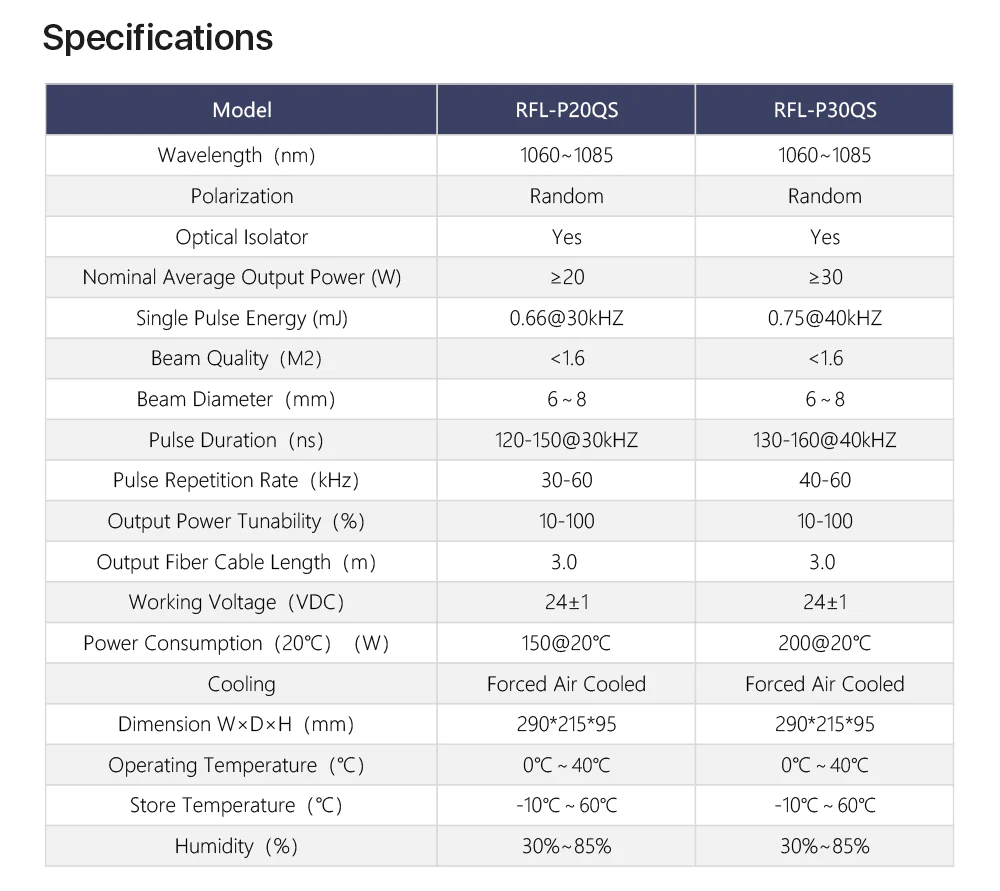Select the Wavelength (nm) row label
1000x891 pixels.
coord(242,156)
